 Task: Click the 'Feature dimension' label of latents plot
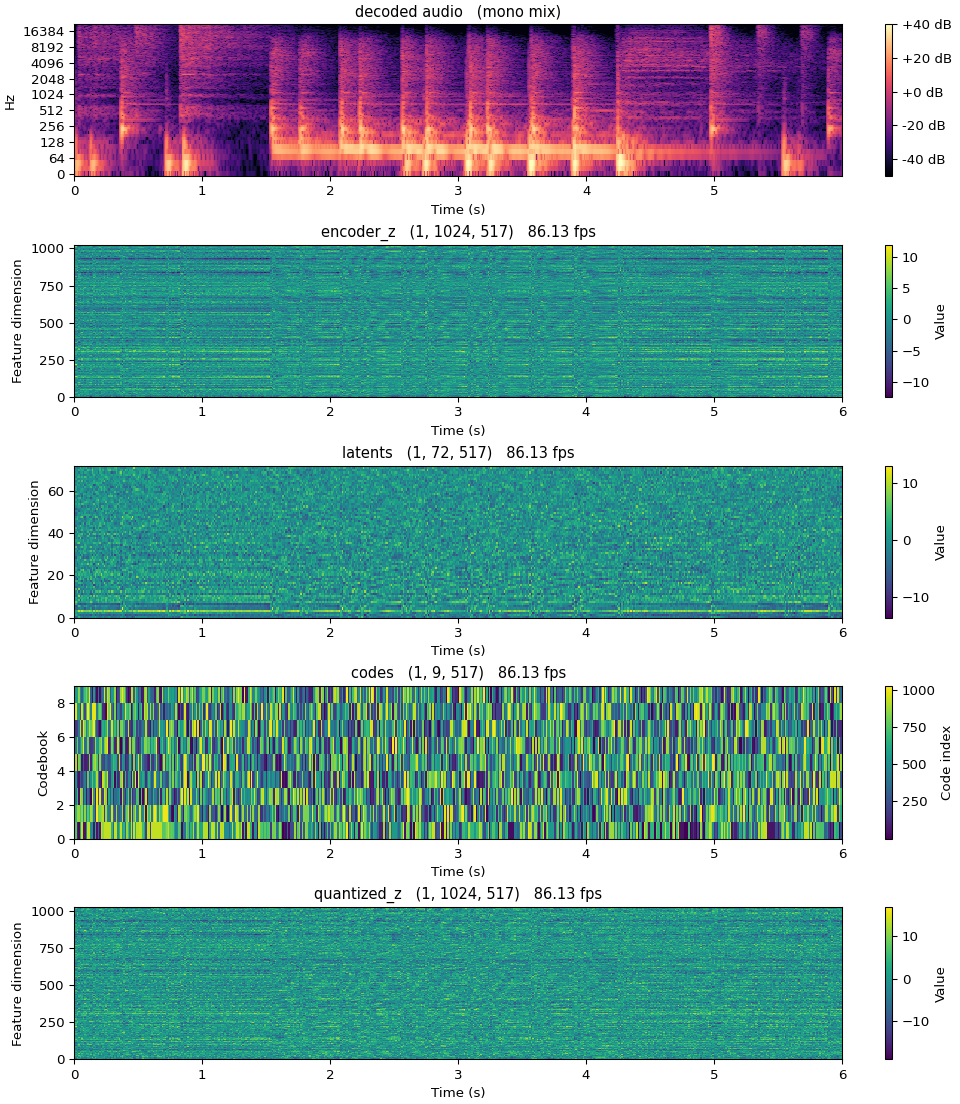click(x=34, y=542)
